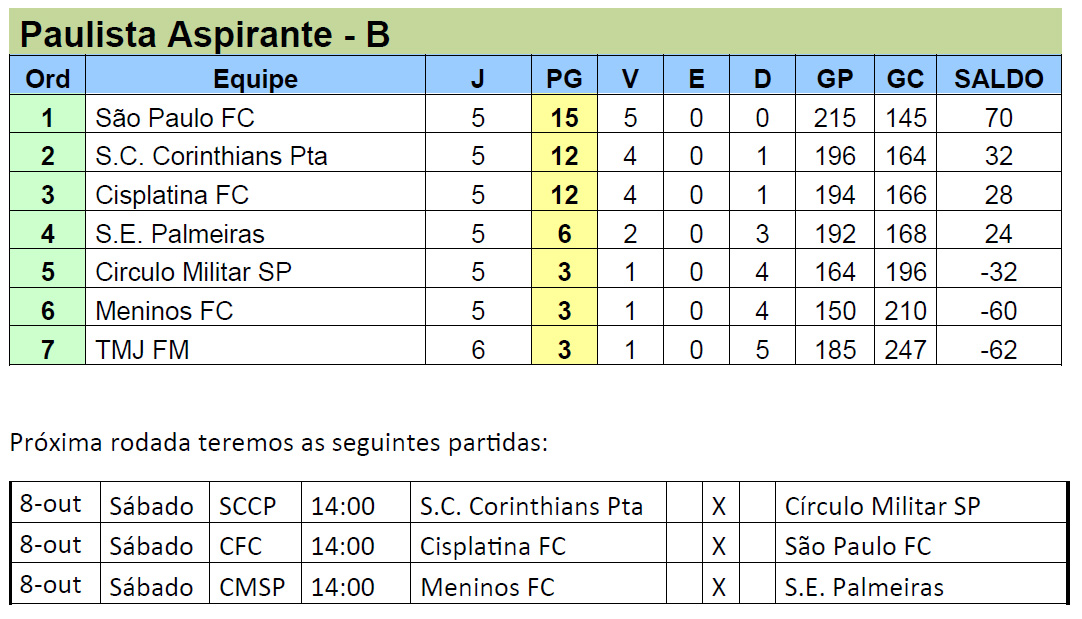Select the "GC" column header

pyautogui.click(x=905, y=79)
